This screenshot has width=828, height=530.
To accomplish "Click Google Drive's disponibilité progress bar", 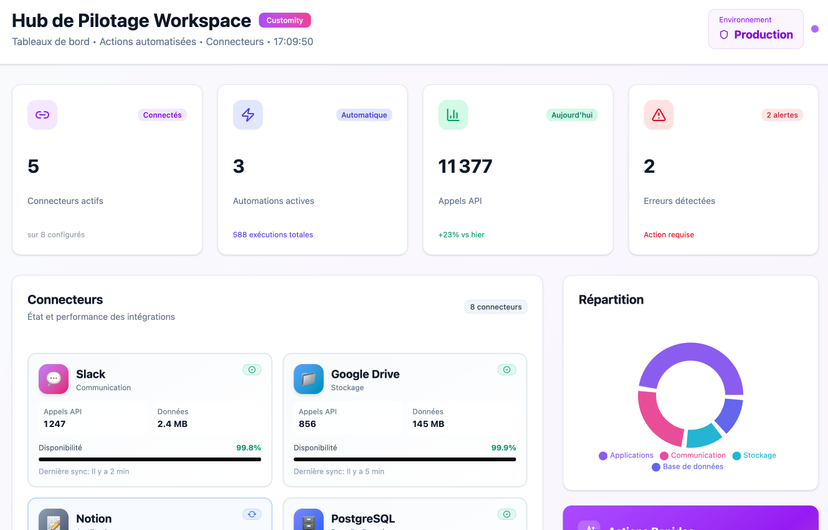I will tap(405, 459).
